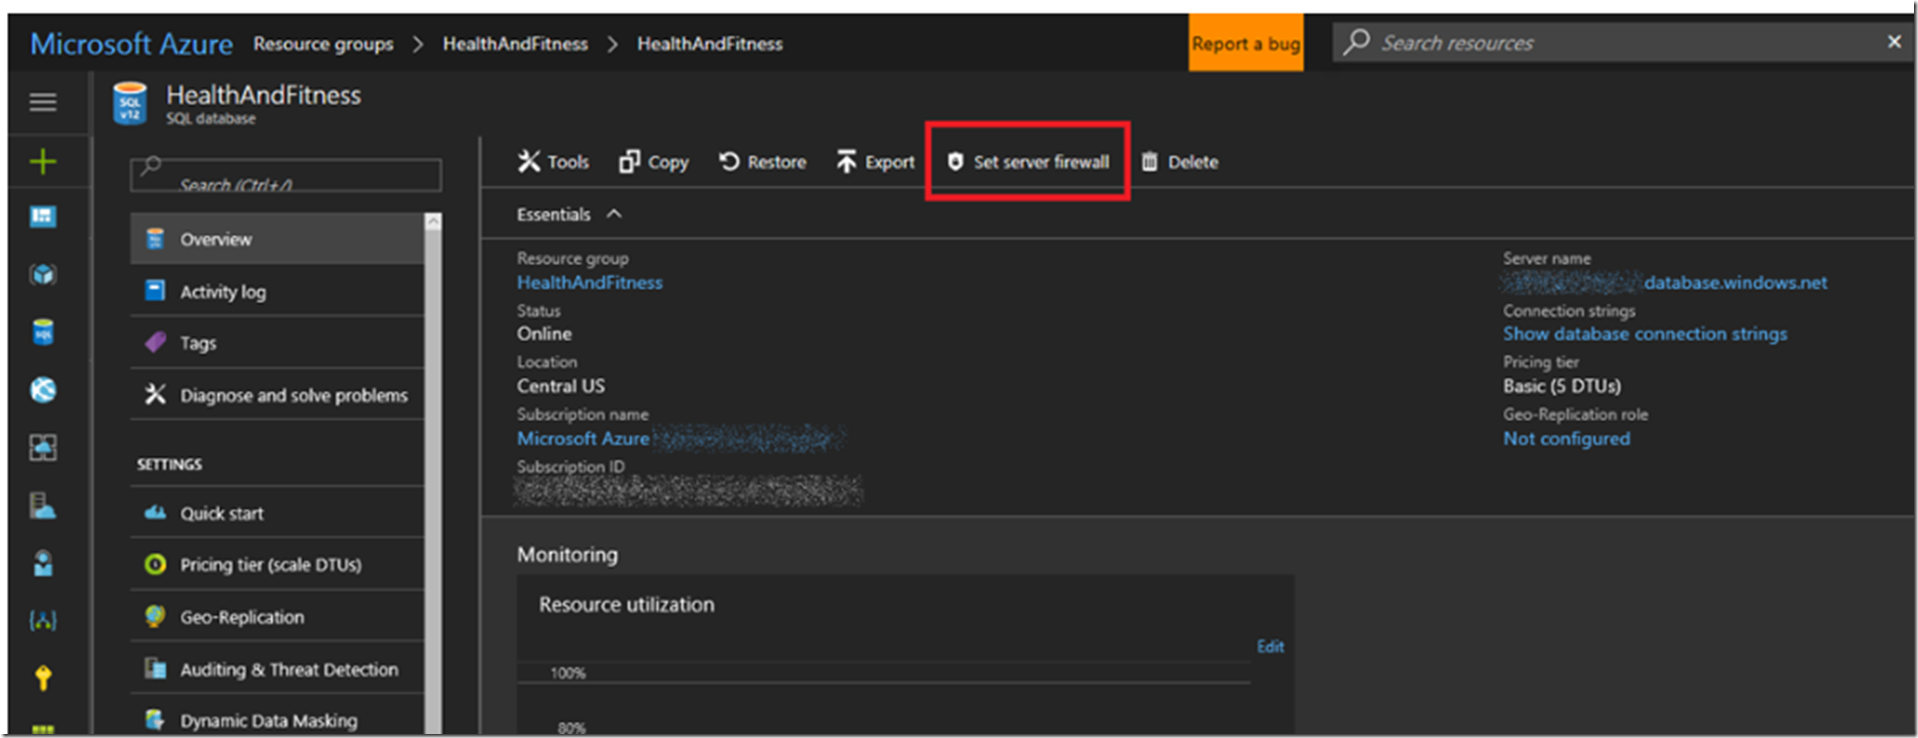Click the Central US location value
The height and width of the screenshot is (738, 1918).
coord(560,386)
